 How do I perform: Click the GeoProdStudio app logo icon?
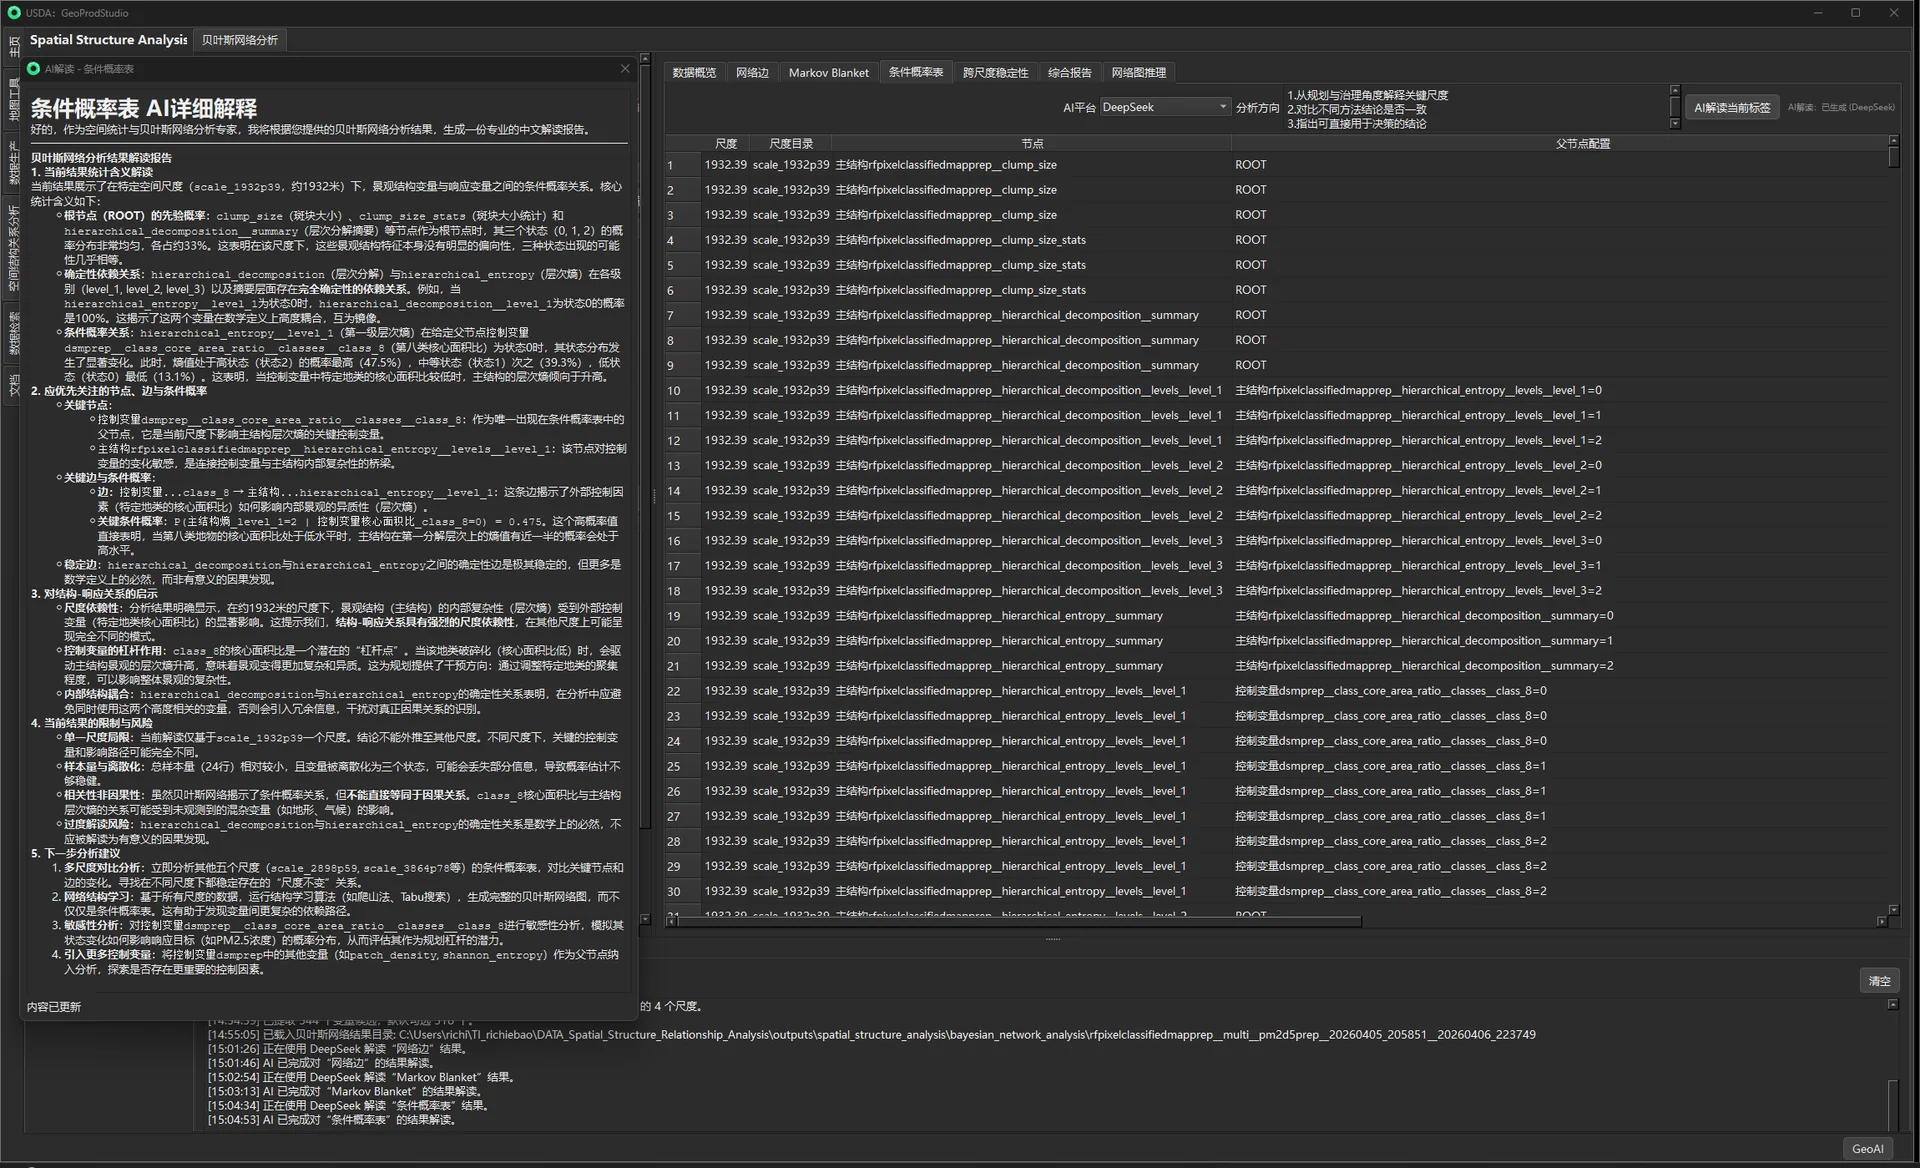(x=14, y=13)
